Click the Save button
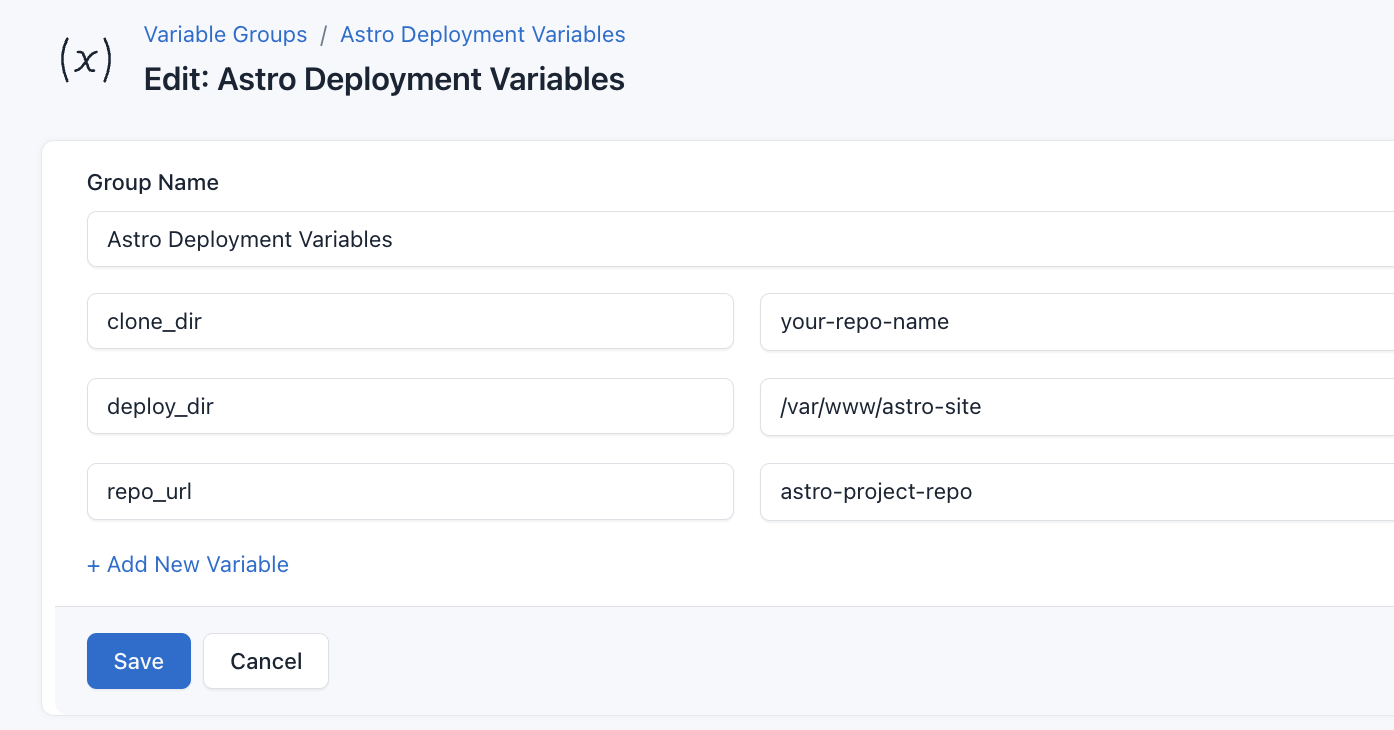Viewport: 1394px width, 730px height. pos(138,661)
